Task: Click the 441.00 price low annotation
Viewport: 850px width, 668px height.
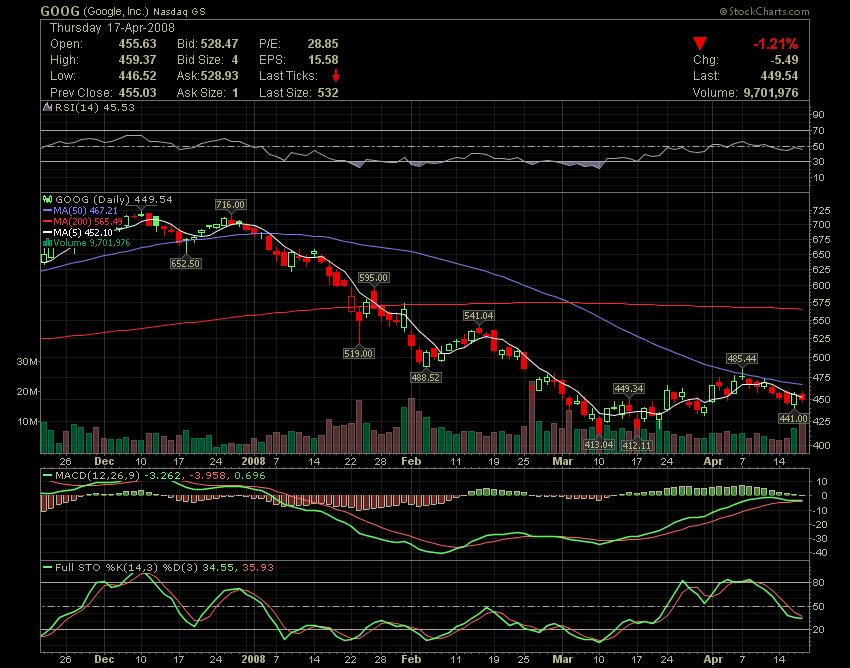Action: (793, 418)
